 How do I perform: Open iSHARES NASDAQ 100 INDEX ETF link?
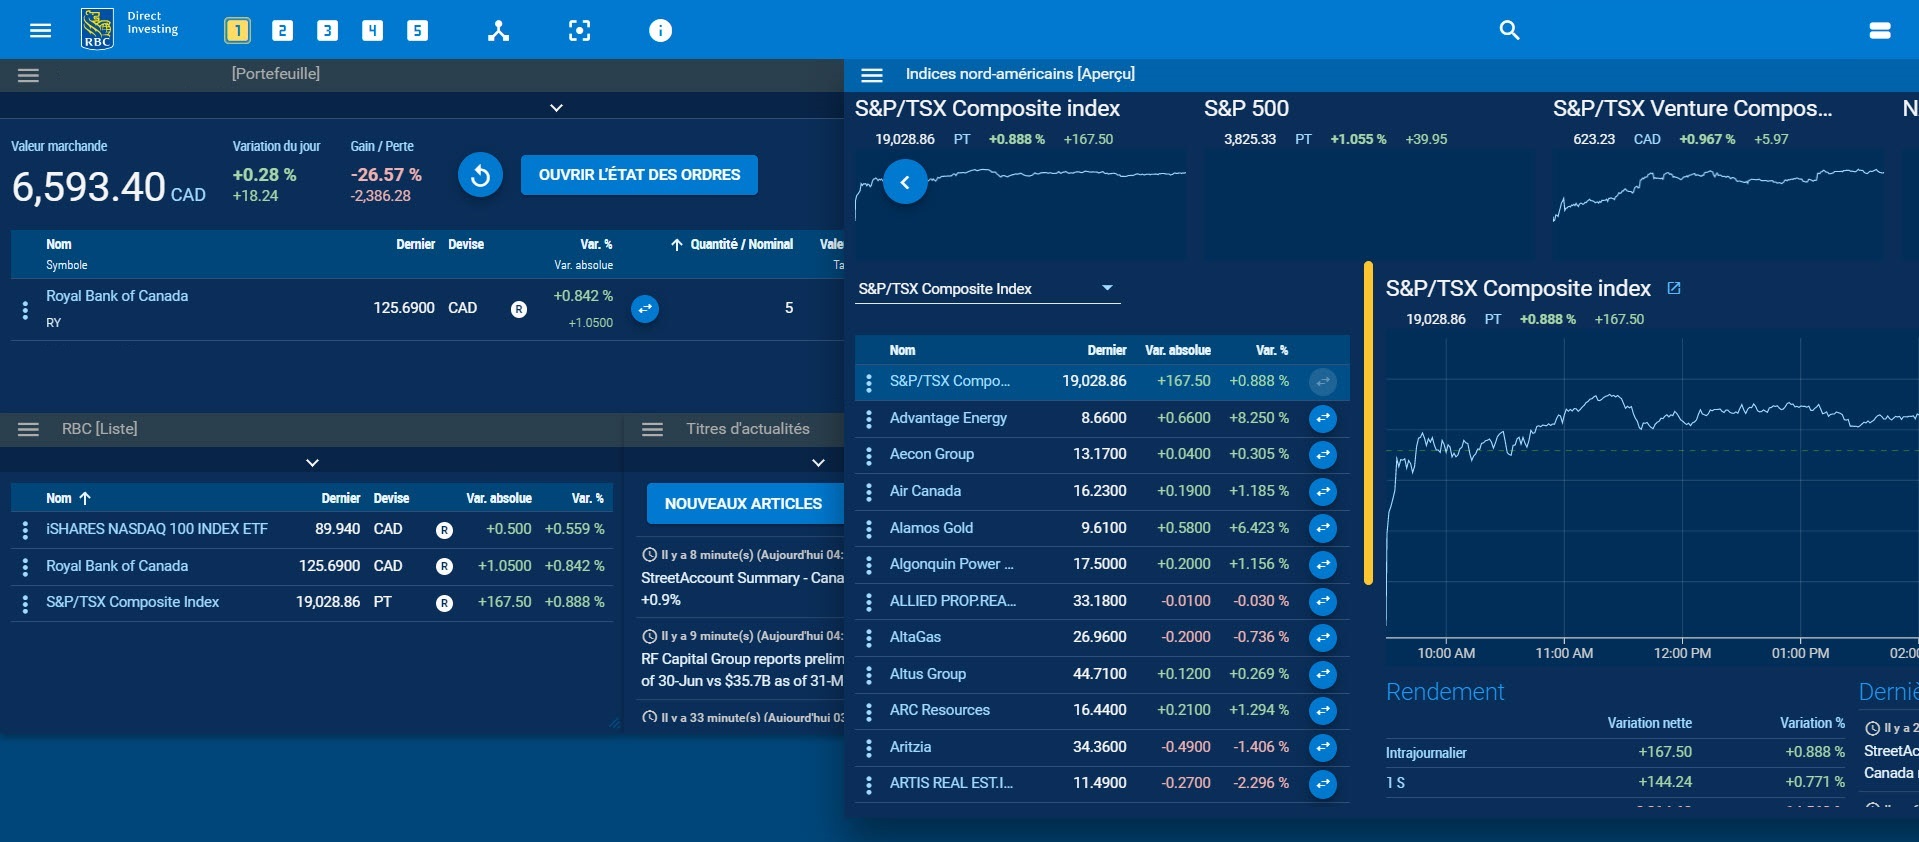(x=157, y=529)
